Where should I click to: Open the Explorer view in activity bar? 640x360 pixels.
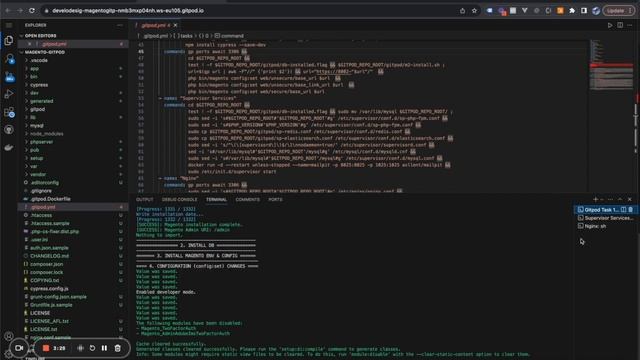(9, 40)
